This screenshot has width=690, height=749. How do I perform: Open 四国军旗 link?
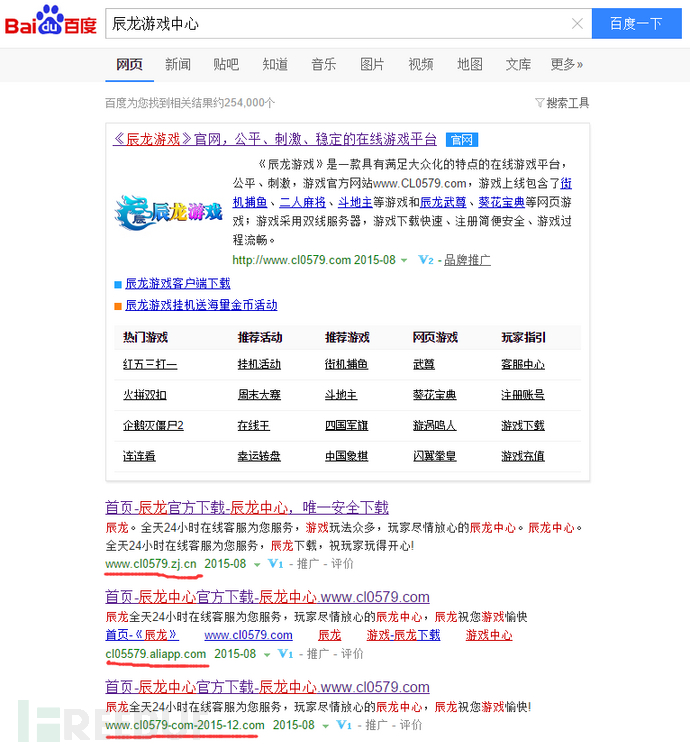tap(346, 425)
